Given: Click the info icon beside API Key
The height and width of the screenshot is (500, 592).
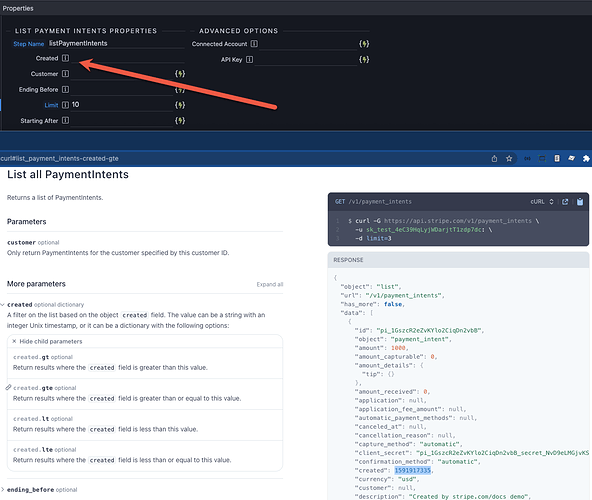Looking at the screenshot, I should [x=250, y=60].
